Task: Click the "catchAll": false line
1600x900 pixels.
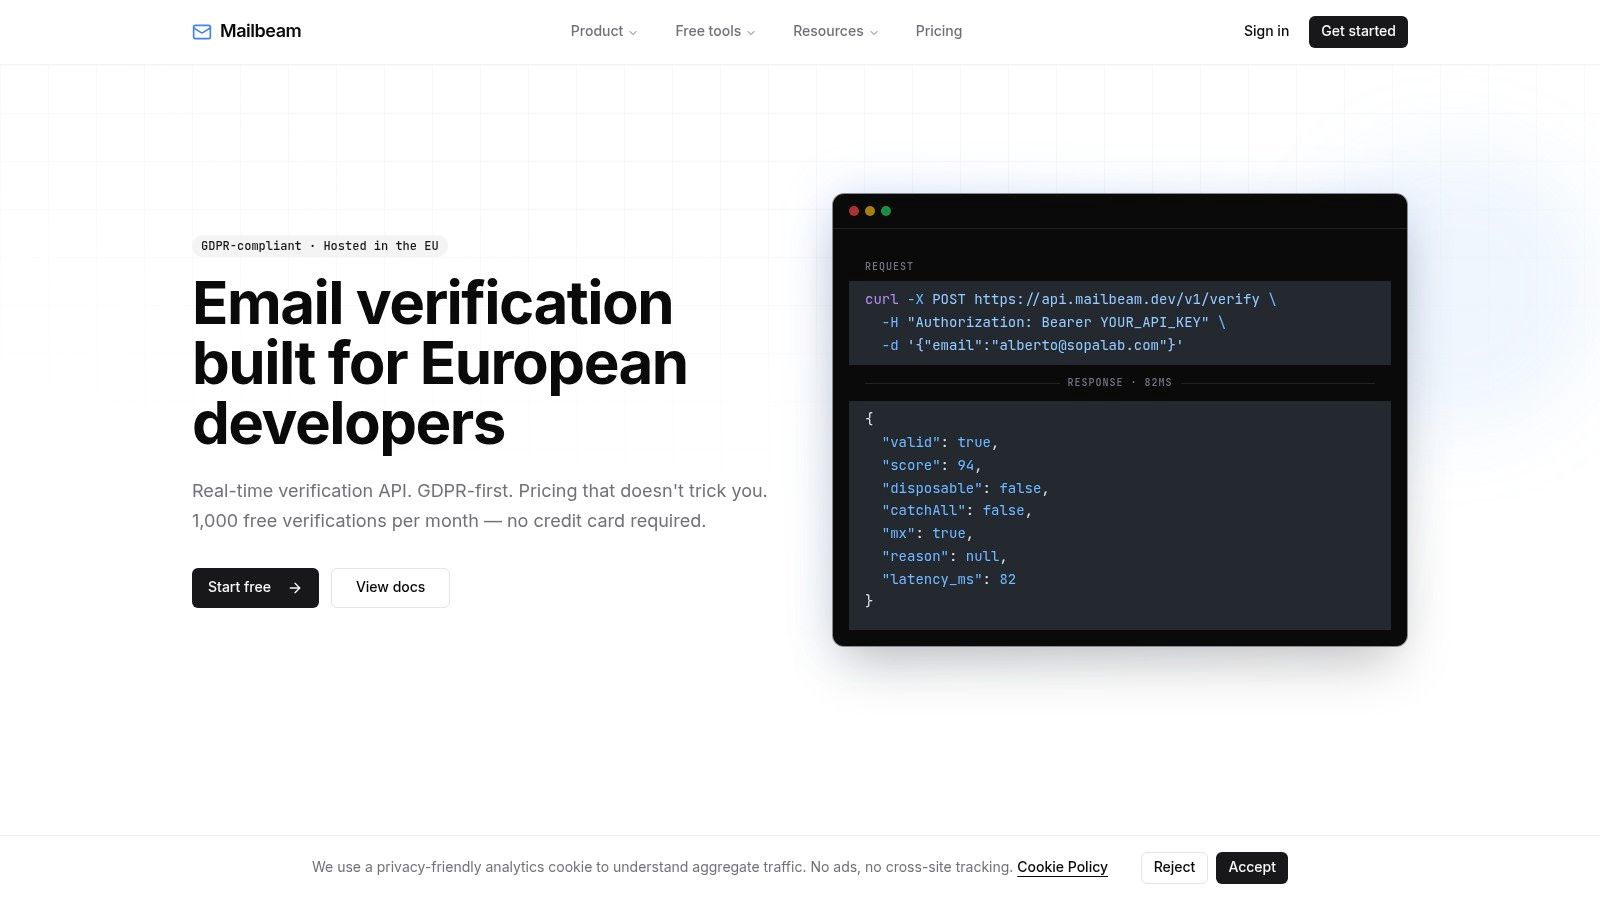Action: point(957,510)
